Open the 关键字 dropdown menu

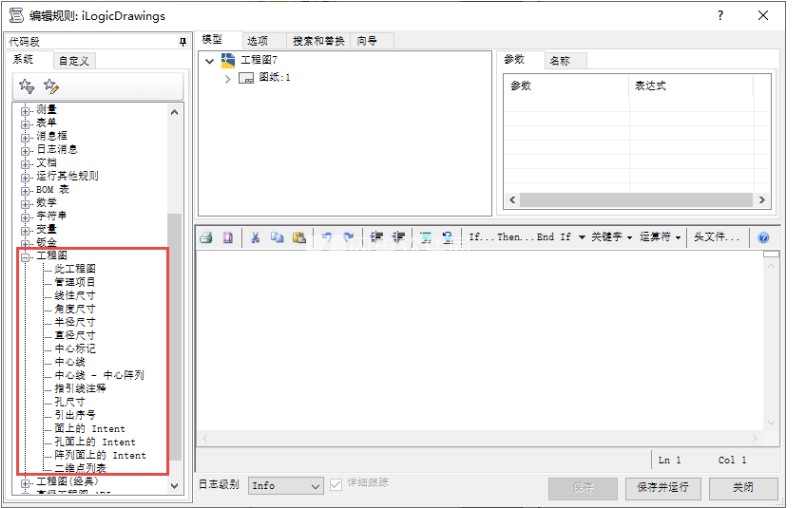[x=610, y=238]
